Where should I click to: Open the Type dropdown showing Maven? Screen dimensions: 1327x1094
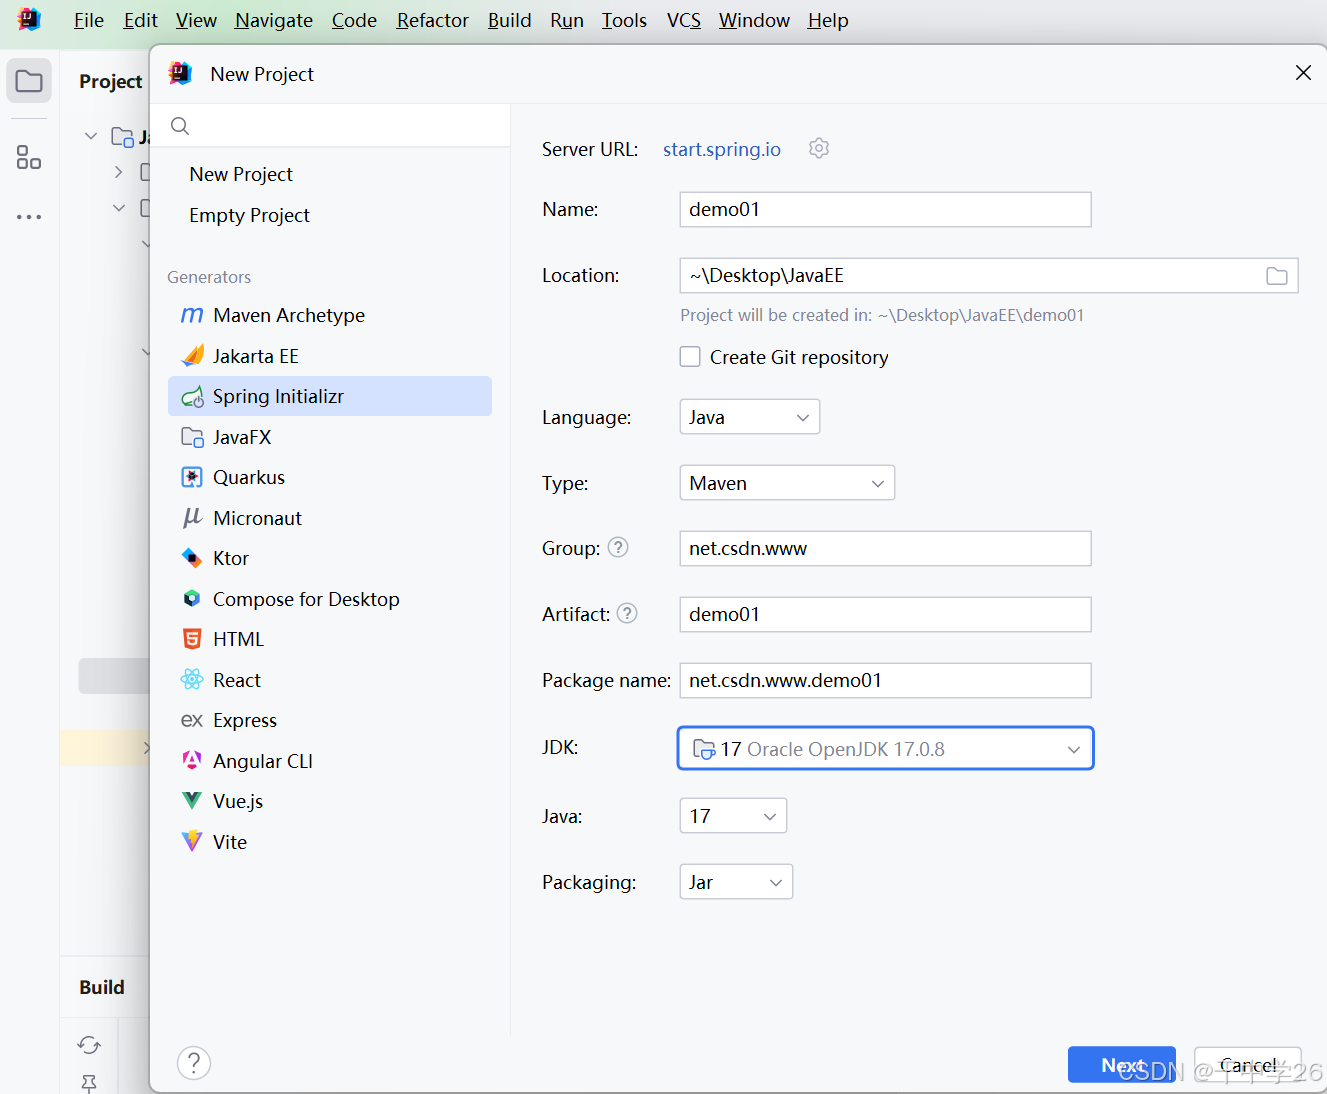[787, 483]
